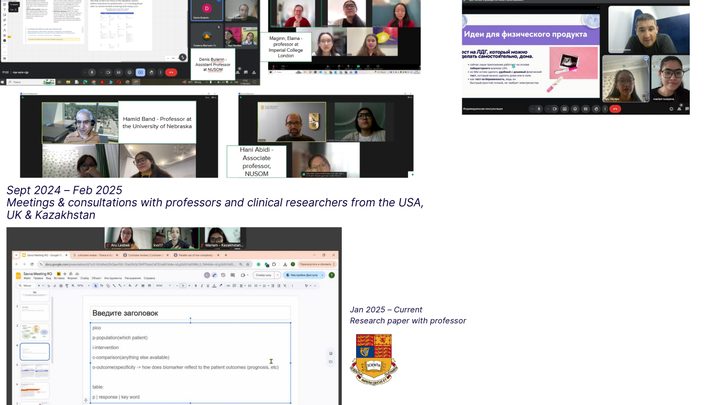This screenshot has height=405, width=720.
Task: Click the Slides account avatar
Action: coord(332,275)
